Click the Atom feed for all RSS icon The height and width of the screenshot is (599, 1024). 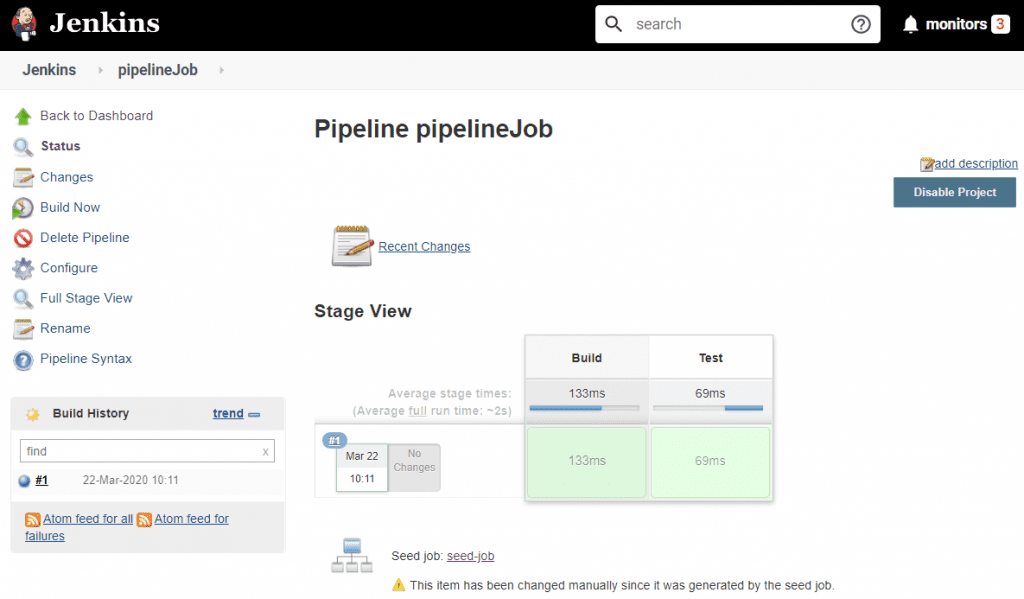click(x=33, y=519)
